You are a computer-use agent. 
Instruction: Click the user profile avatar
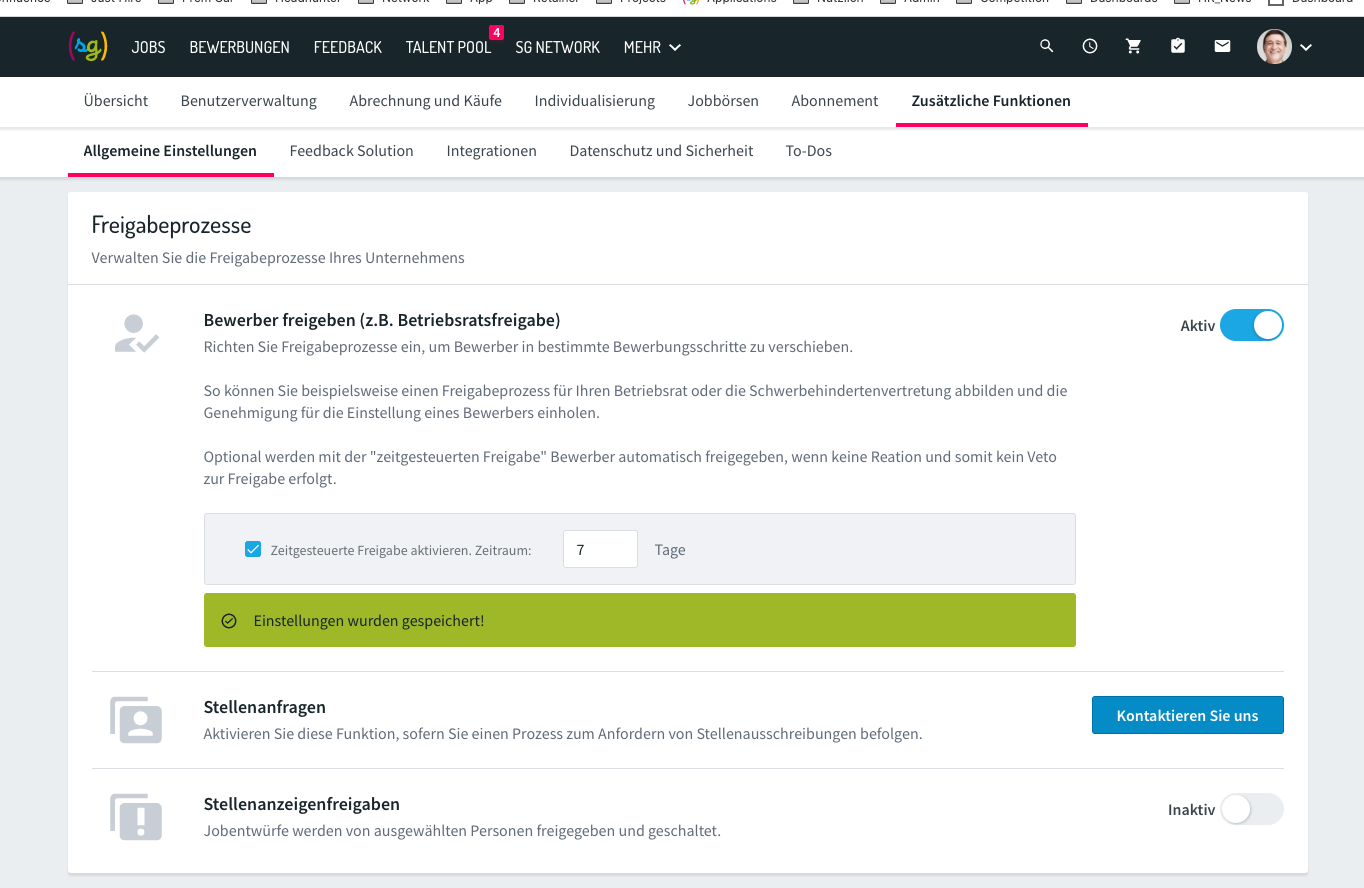[x=1274, y=46]
